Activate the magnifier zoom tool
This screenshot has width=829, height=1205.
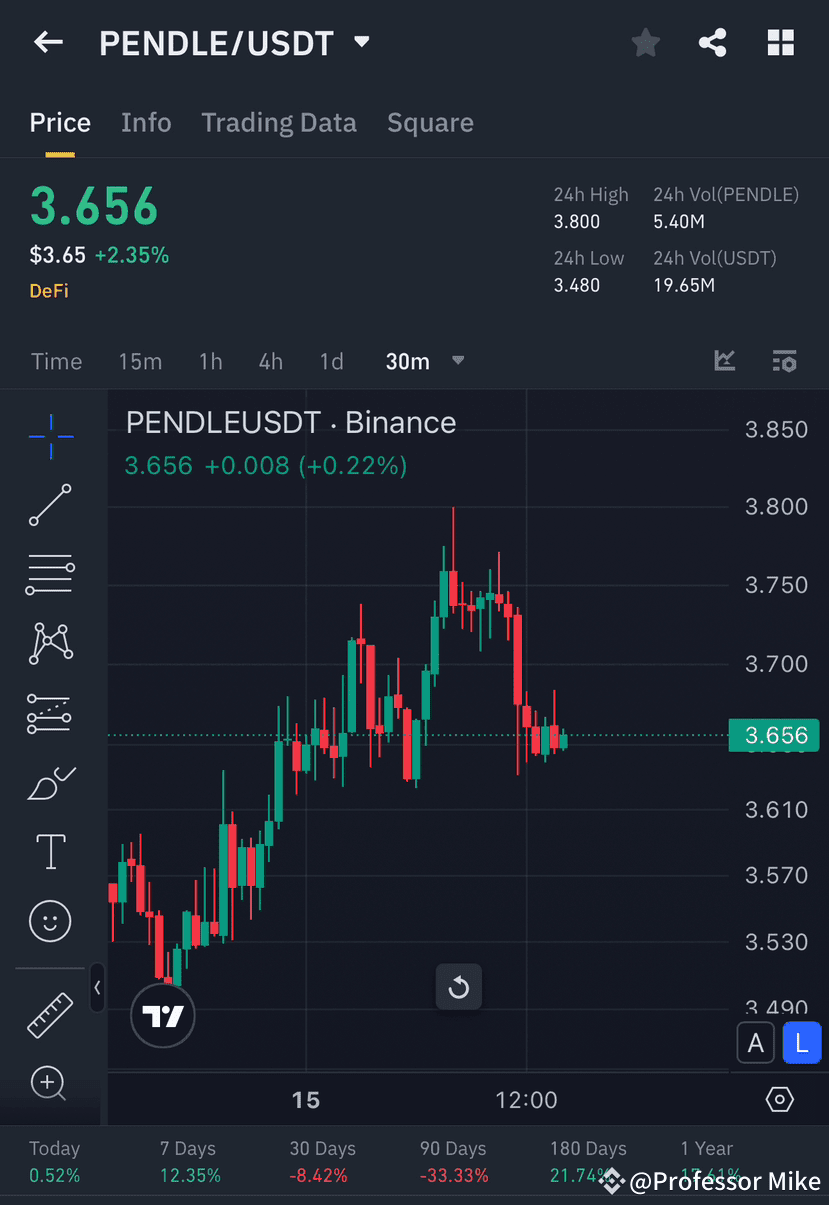pyautogui.click(x=49, y=1083)
